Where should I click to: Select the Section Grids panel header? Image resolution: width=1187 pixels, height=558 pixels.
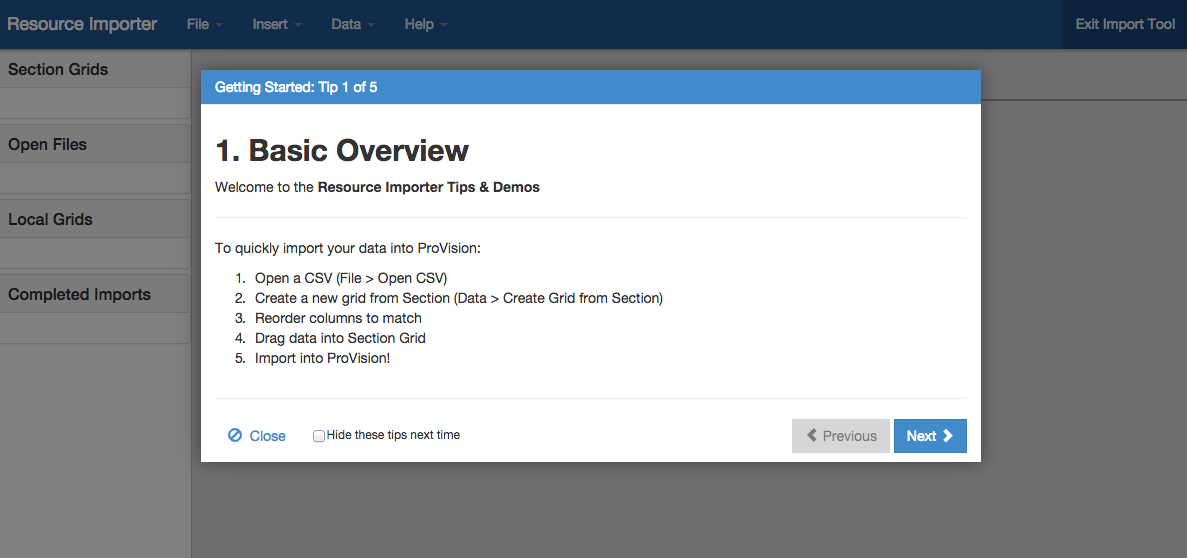(58, 70)
